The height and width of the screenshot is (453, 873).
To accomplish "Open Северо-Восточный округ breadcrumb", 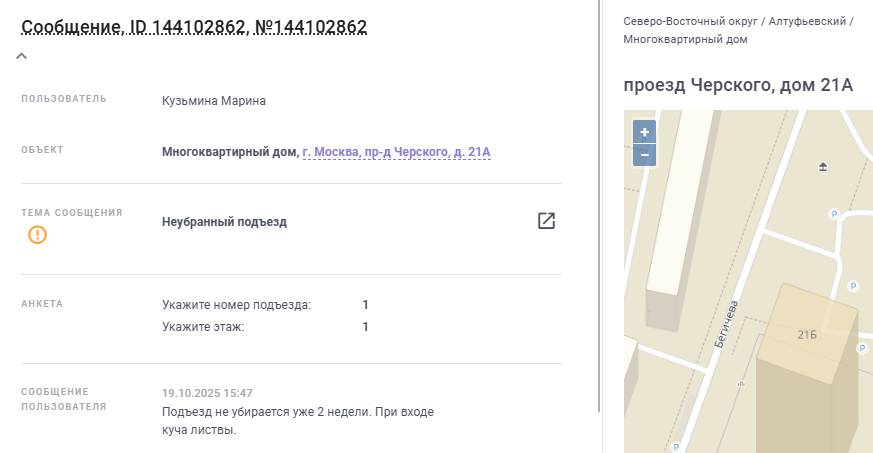I will click(688, 21).
